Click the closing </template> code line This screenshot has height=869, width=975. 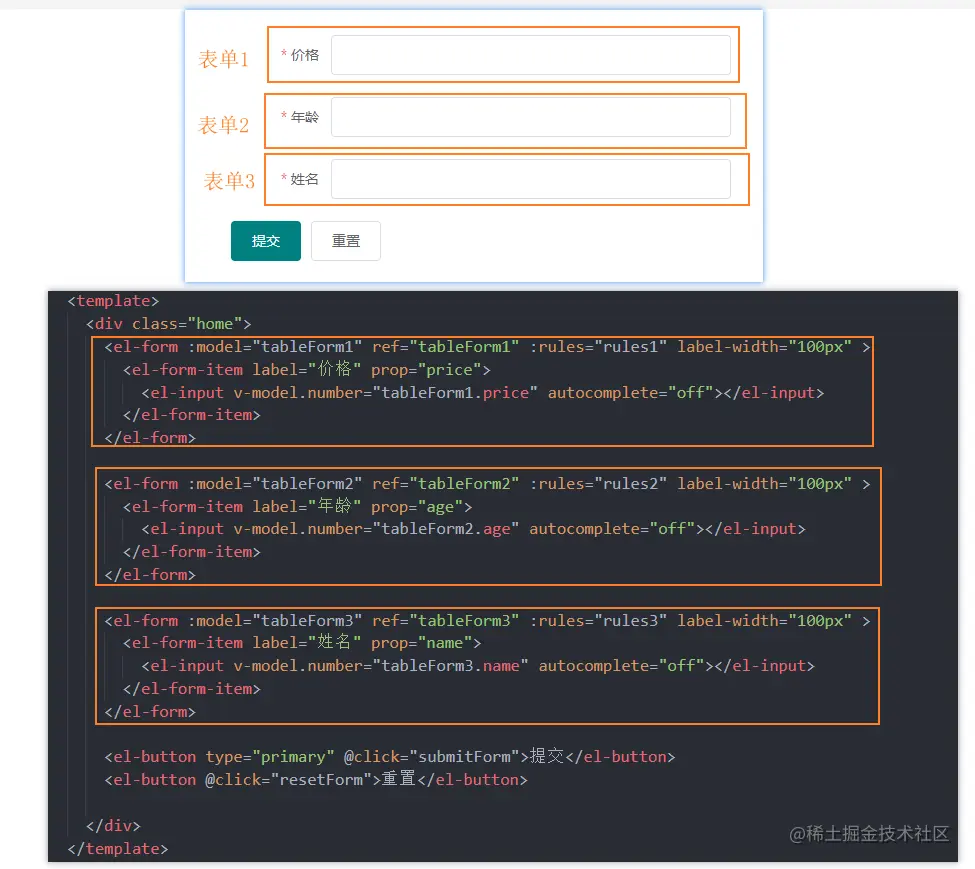(x=118, y=848)
